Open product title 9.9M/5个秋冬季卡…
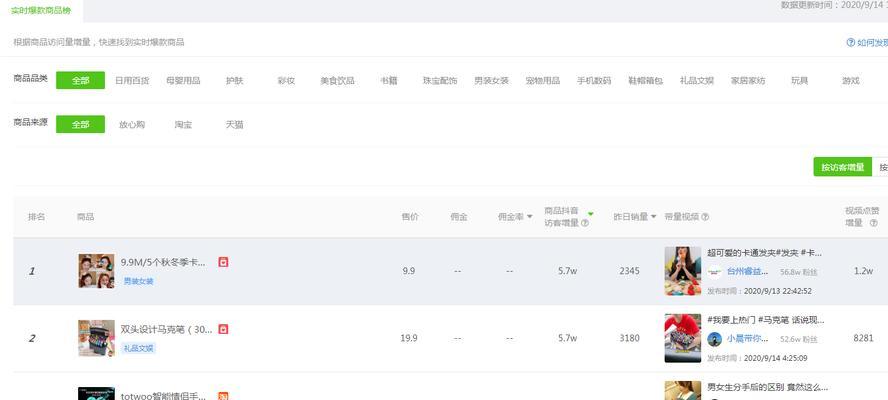Viewport: 888px width, 400px height. tap(163, 262)
